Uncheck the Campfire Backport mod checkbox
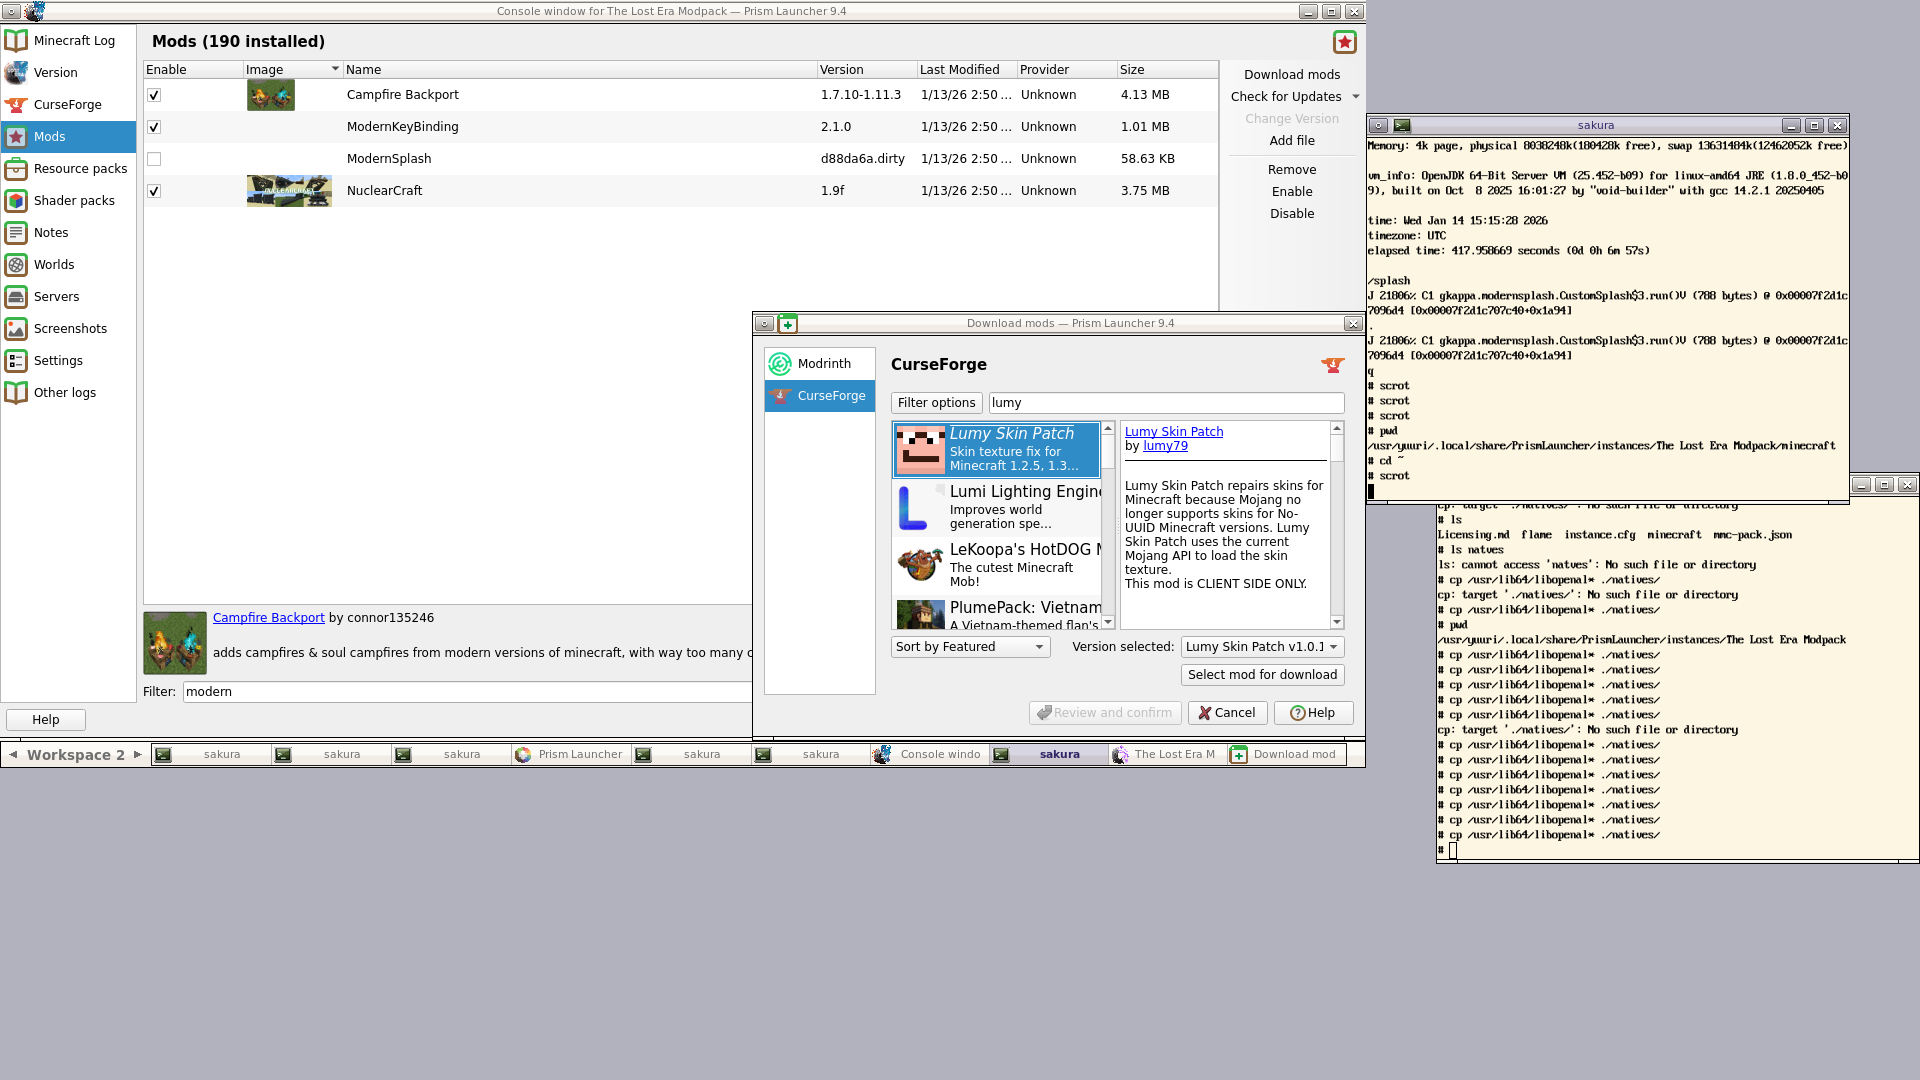 [154, 95]
